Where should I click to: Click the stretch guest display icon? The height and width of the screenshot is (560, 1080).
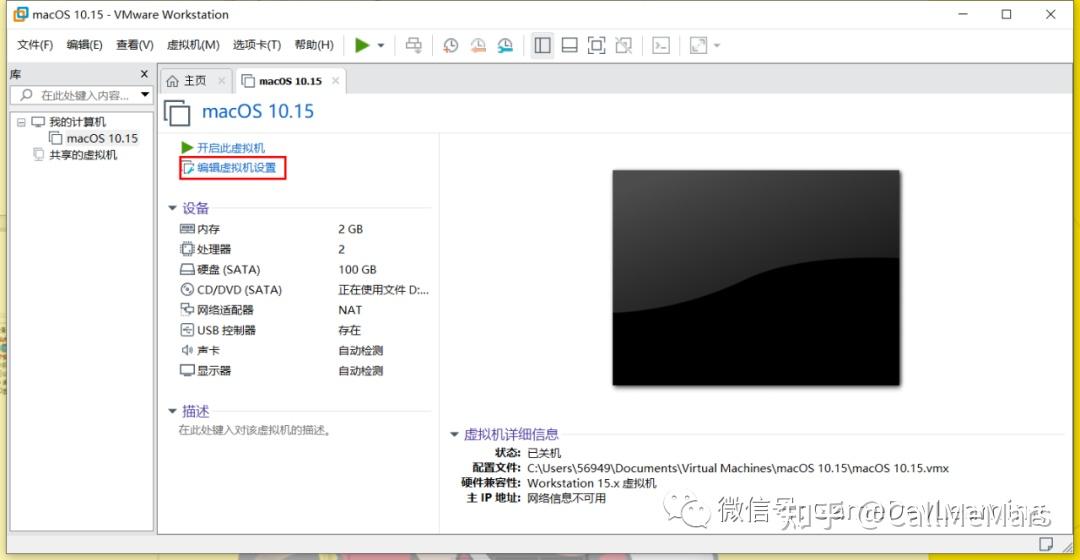click(698, 45)
